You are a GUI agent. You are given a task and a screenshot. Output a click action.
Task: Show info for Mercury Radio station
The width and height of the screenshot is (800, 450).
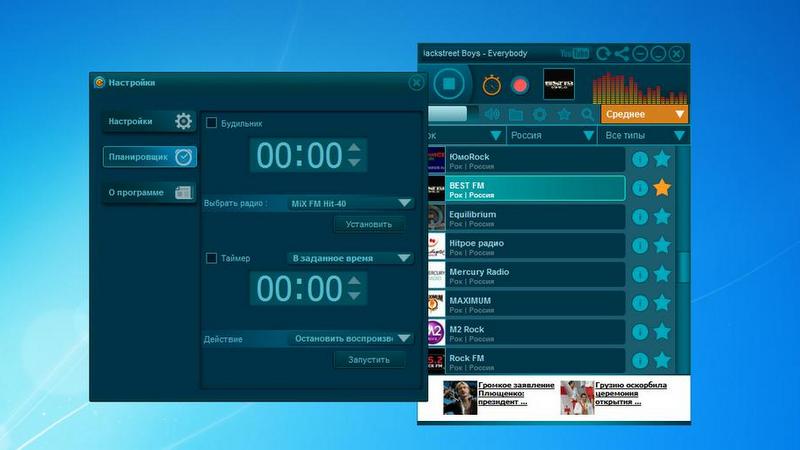point(640,274)
